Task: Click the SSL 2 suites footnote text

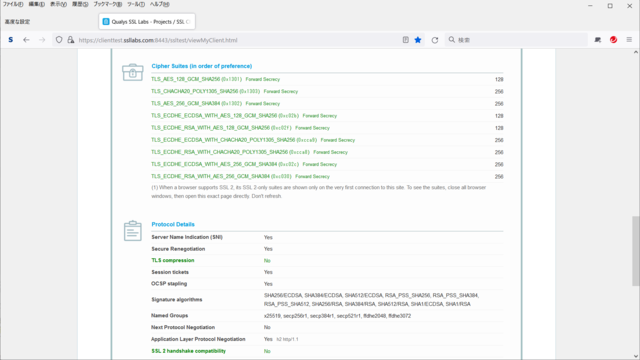Action: pos(318,192)
